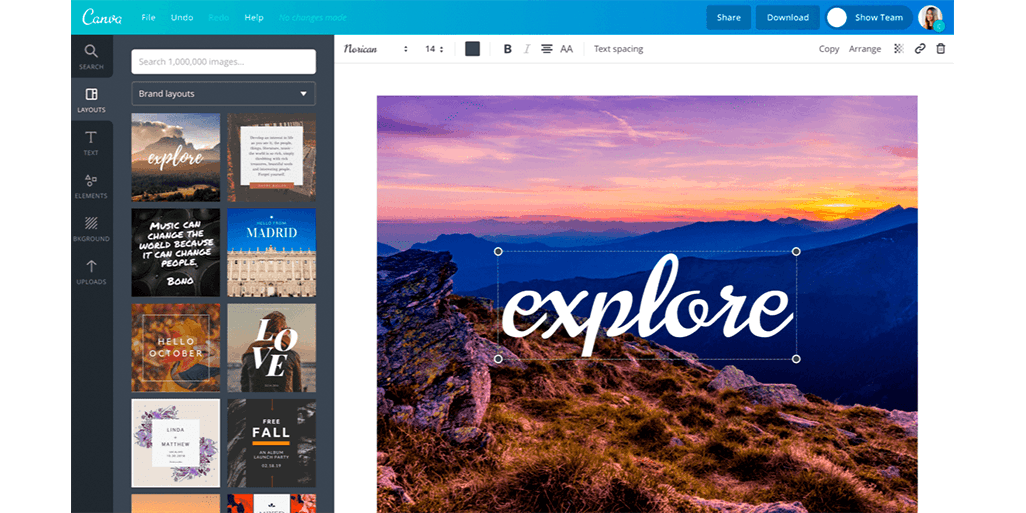Select the explore mountain layout thumbnail
Image resolution: width=1026 pixels, height=513 pixels.
pyautogui.click(x=175, y=157)
